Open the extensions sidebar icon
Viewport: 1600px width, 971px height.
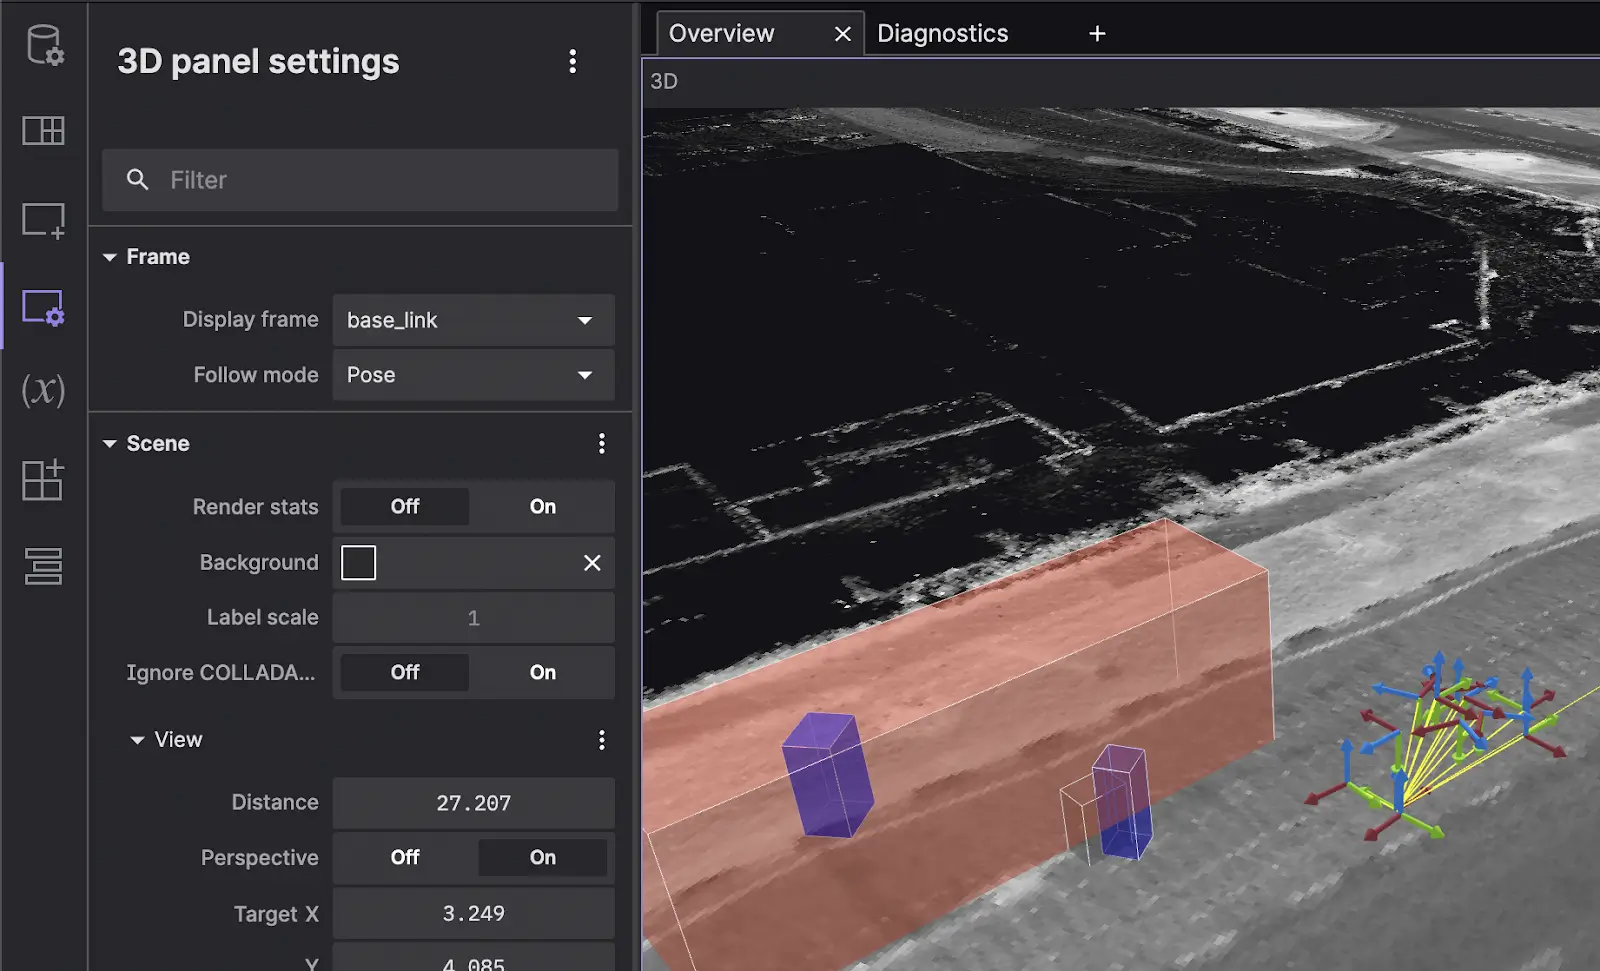pyautogui.click(x=44, y=480)
